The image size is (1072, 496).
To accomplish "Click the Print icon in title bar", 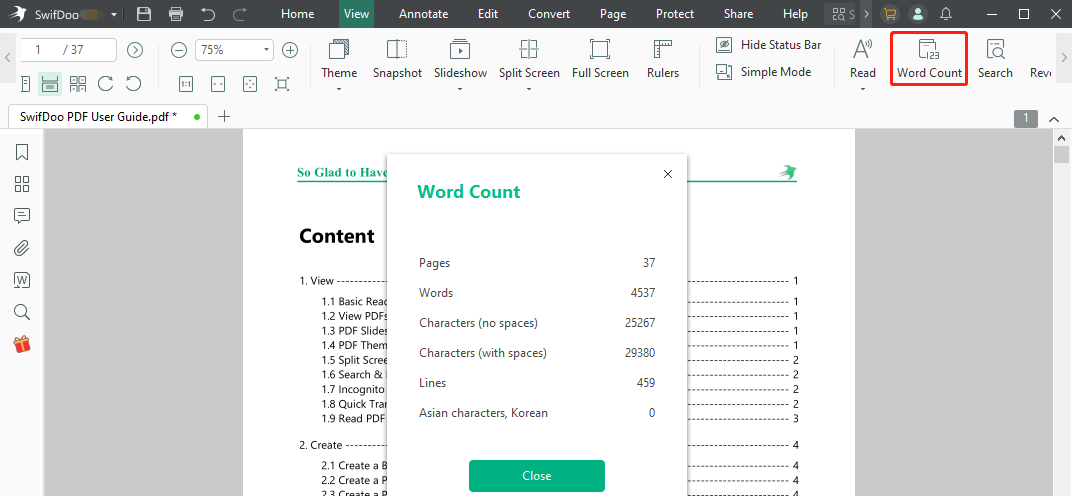I will point(176,14).
